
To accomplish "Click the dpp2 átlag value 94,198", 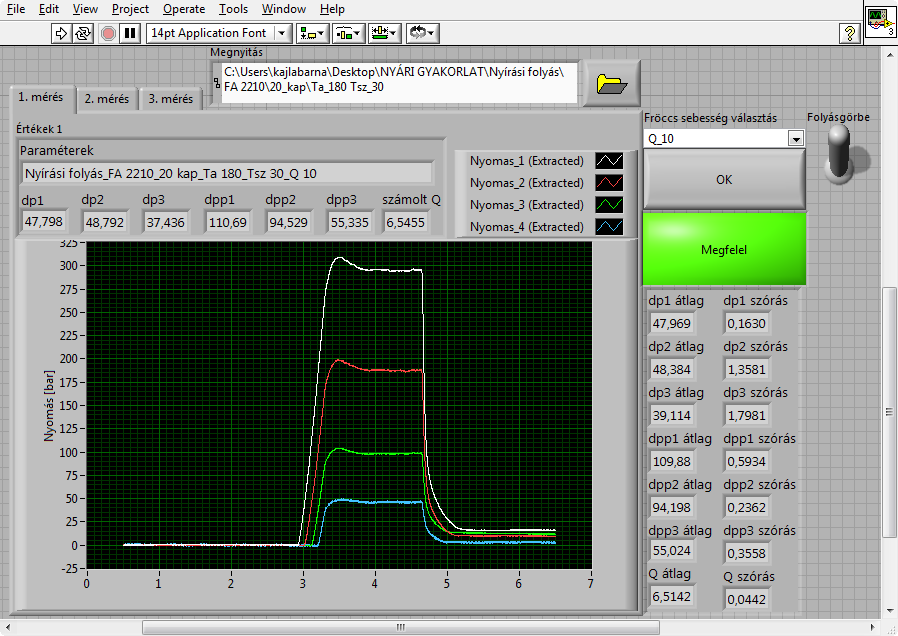I will tap(672, 507).
